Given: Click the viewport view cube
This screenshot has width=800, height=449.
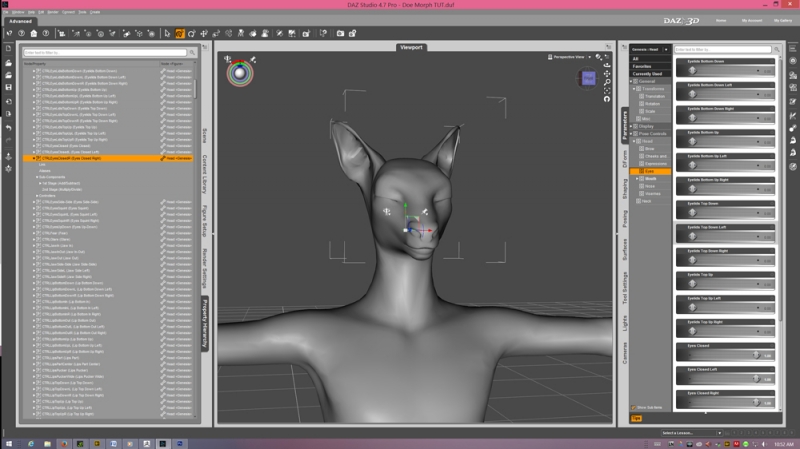Looking at the screenshot, I should 588,78.
